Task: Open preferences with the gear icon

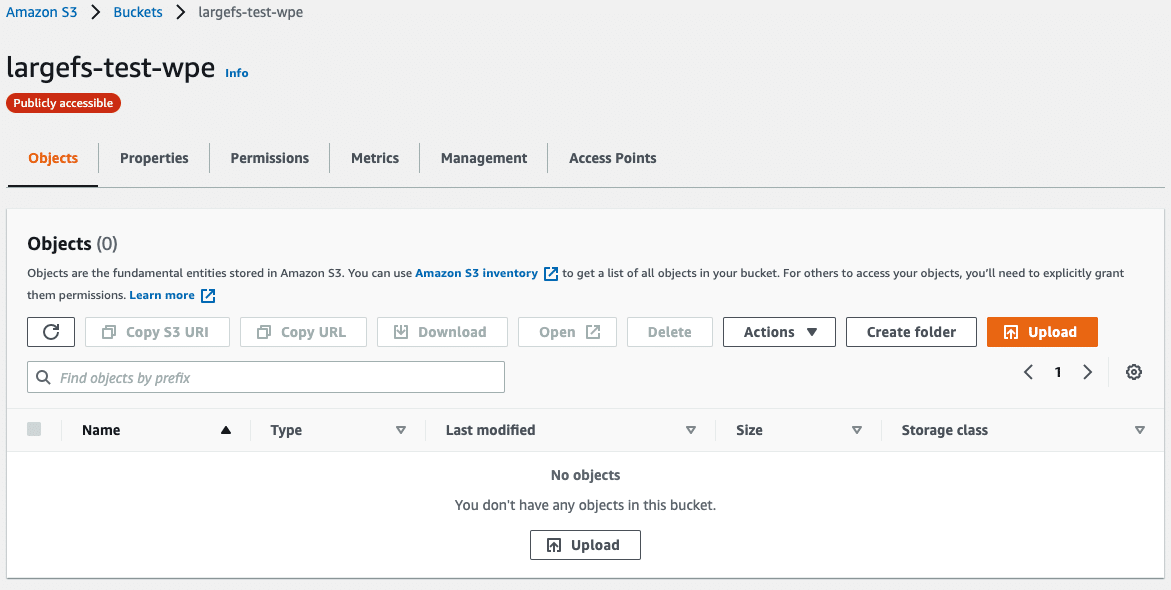Action: point(1133,372)
